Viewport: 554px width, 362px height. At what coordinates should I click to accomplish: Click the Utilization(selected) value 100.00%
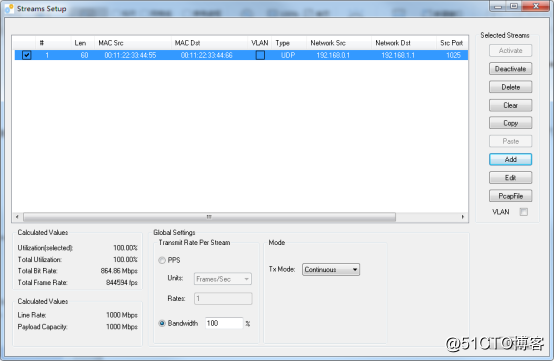click(125, 248)
